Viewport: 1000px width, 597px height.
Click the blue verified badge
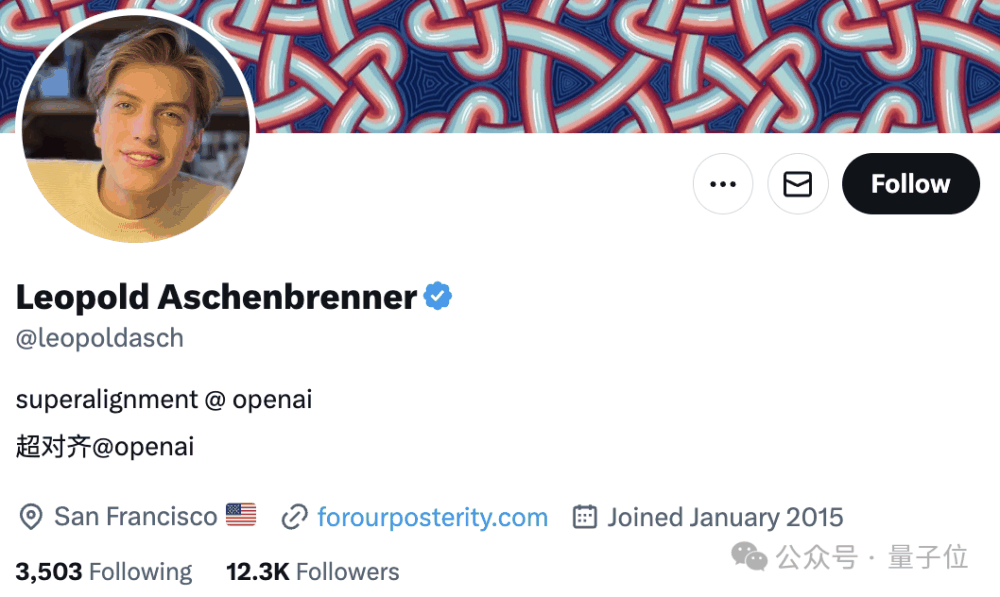437,296
